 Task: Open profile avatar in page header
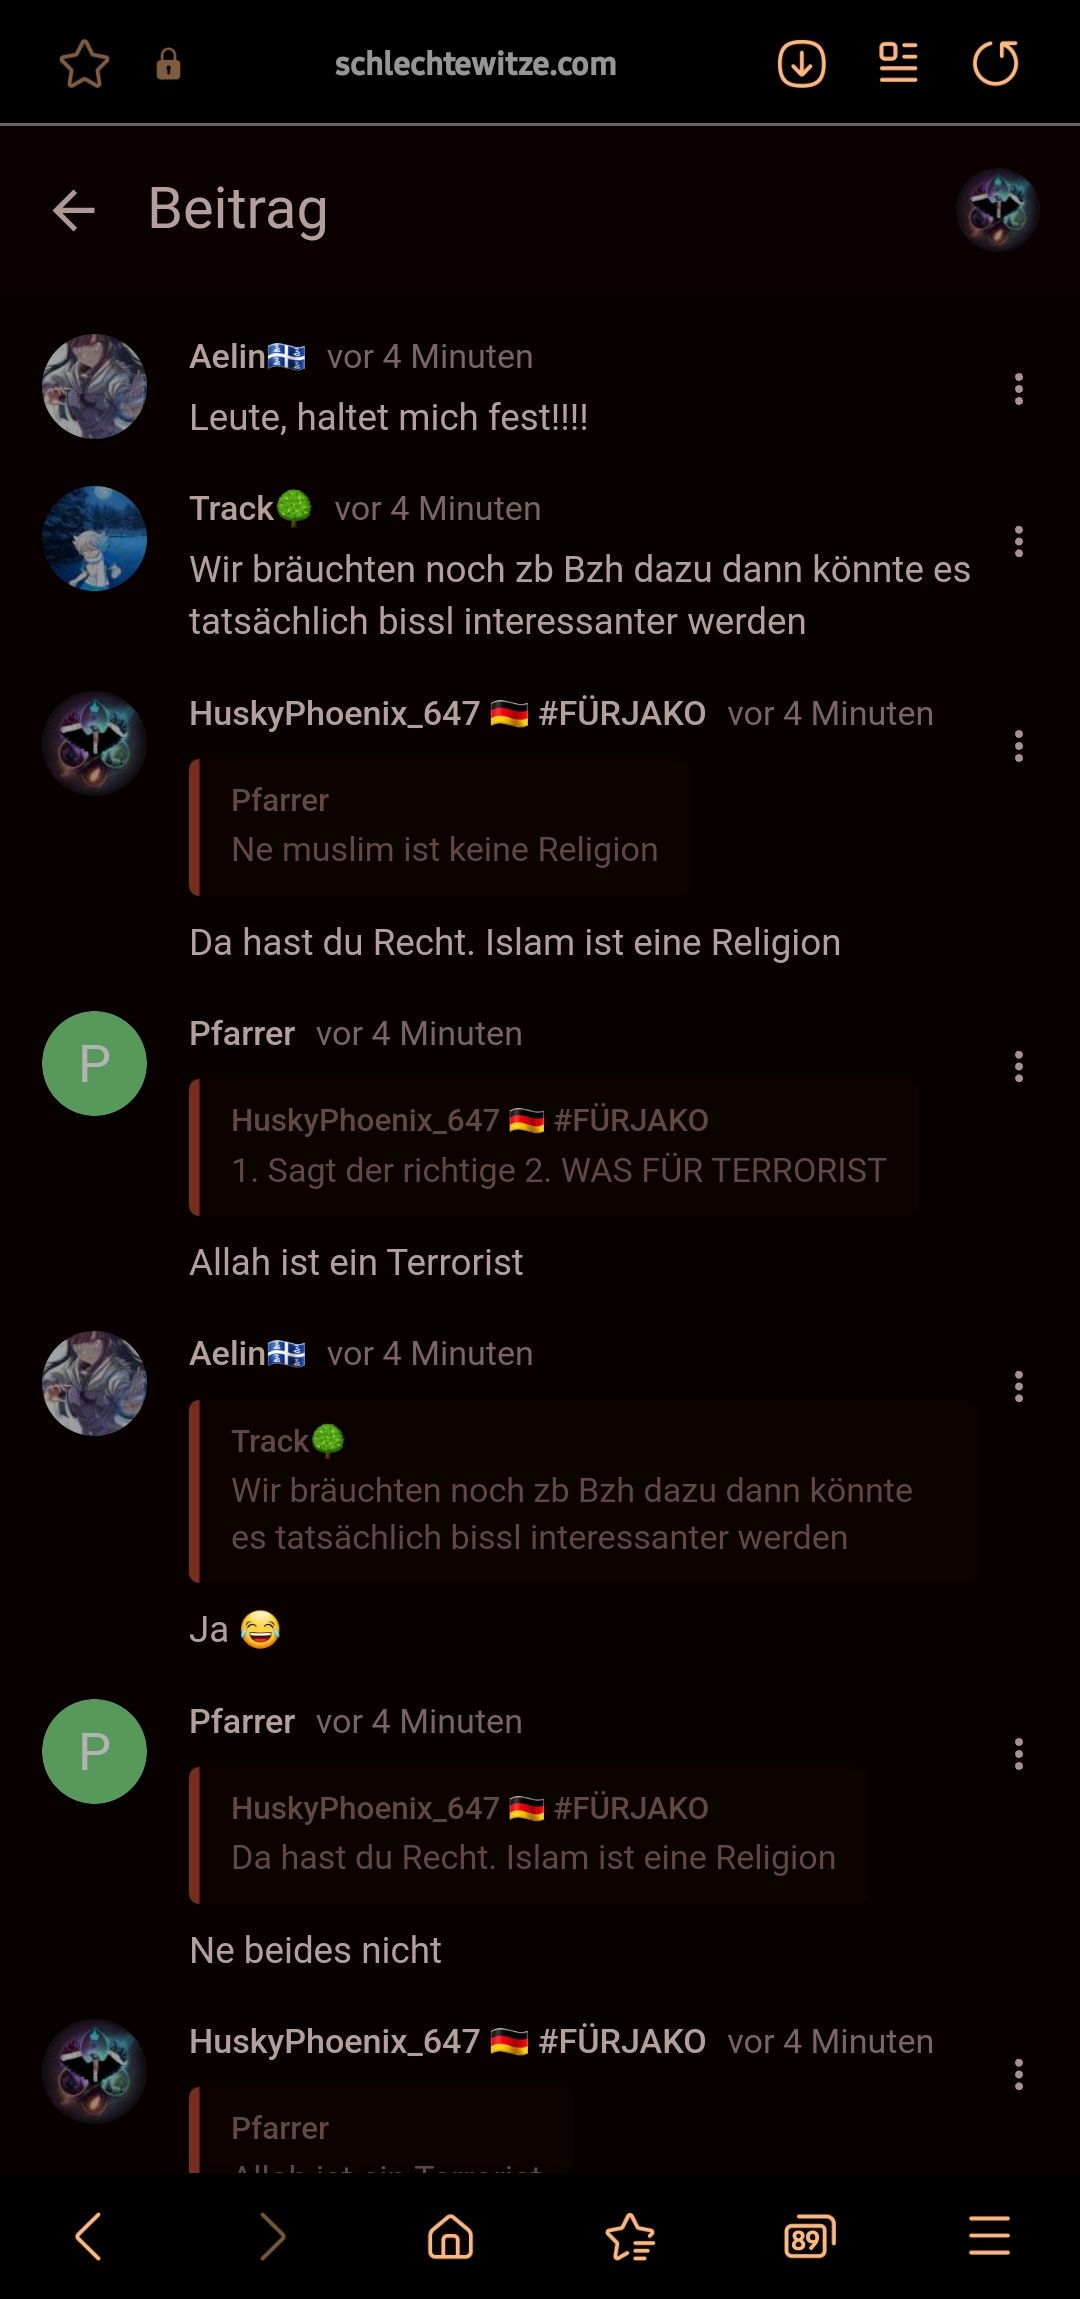pos(997,210)
